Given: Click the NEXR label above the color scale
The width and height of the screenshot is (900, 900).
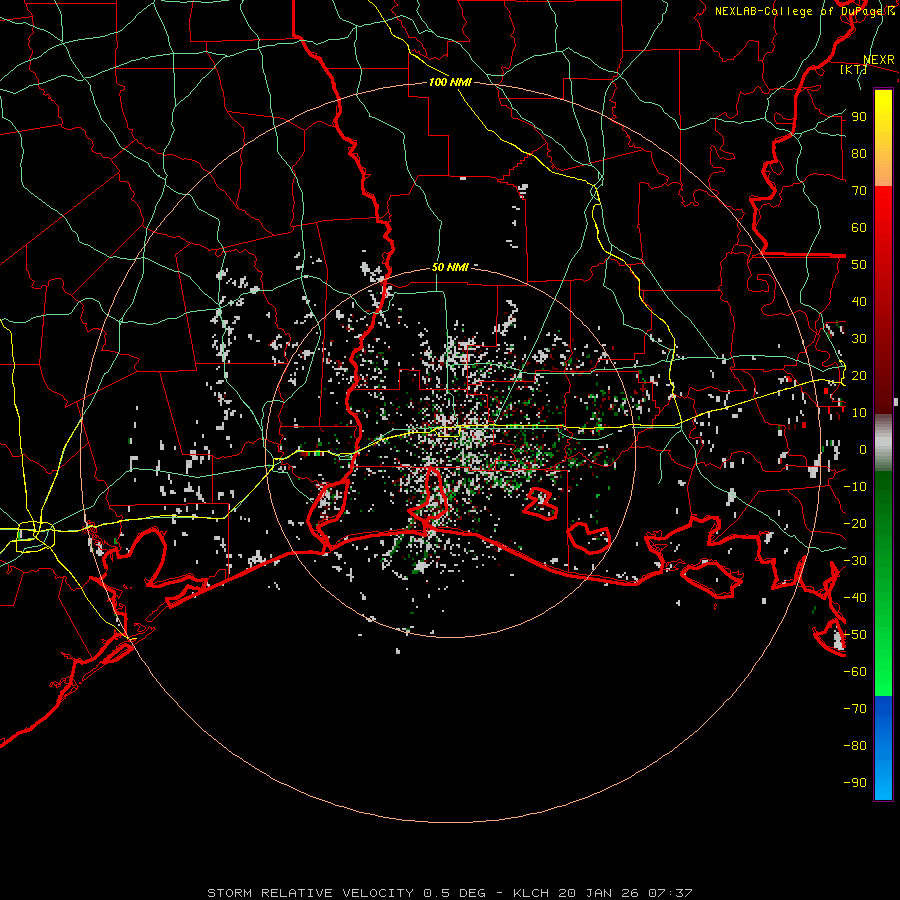Looking at the screenshot, I should point(879,60).
